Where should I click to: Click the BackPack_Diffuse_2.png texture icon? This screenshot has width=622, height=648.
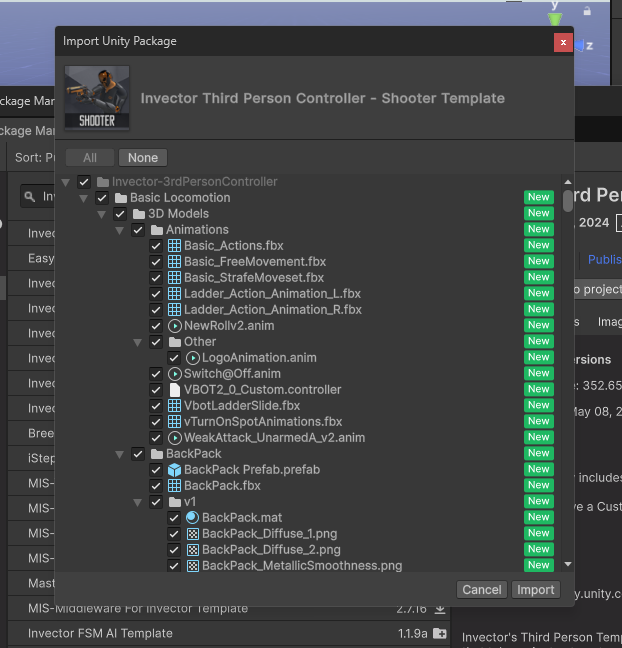(x=193, y=550)
